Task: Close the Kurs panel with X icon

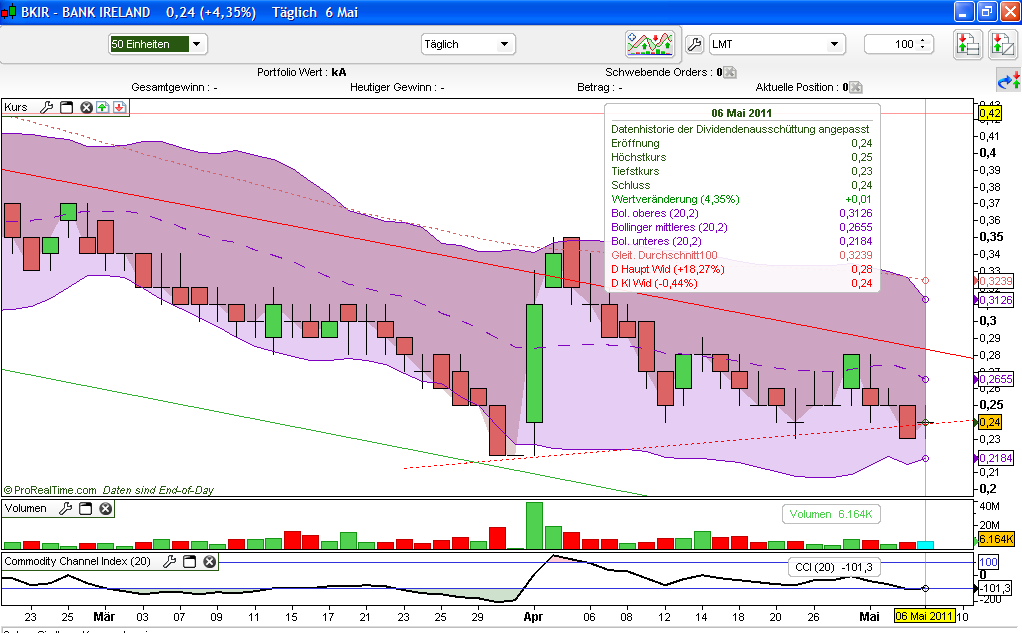Action: (86, 107)
